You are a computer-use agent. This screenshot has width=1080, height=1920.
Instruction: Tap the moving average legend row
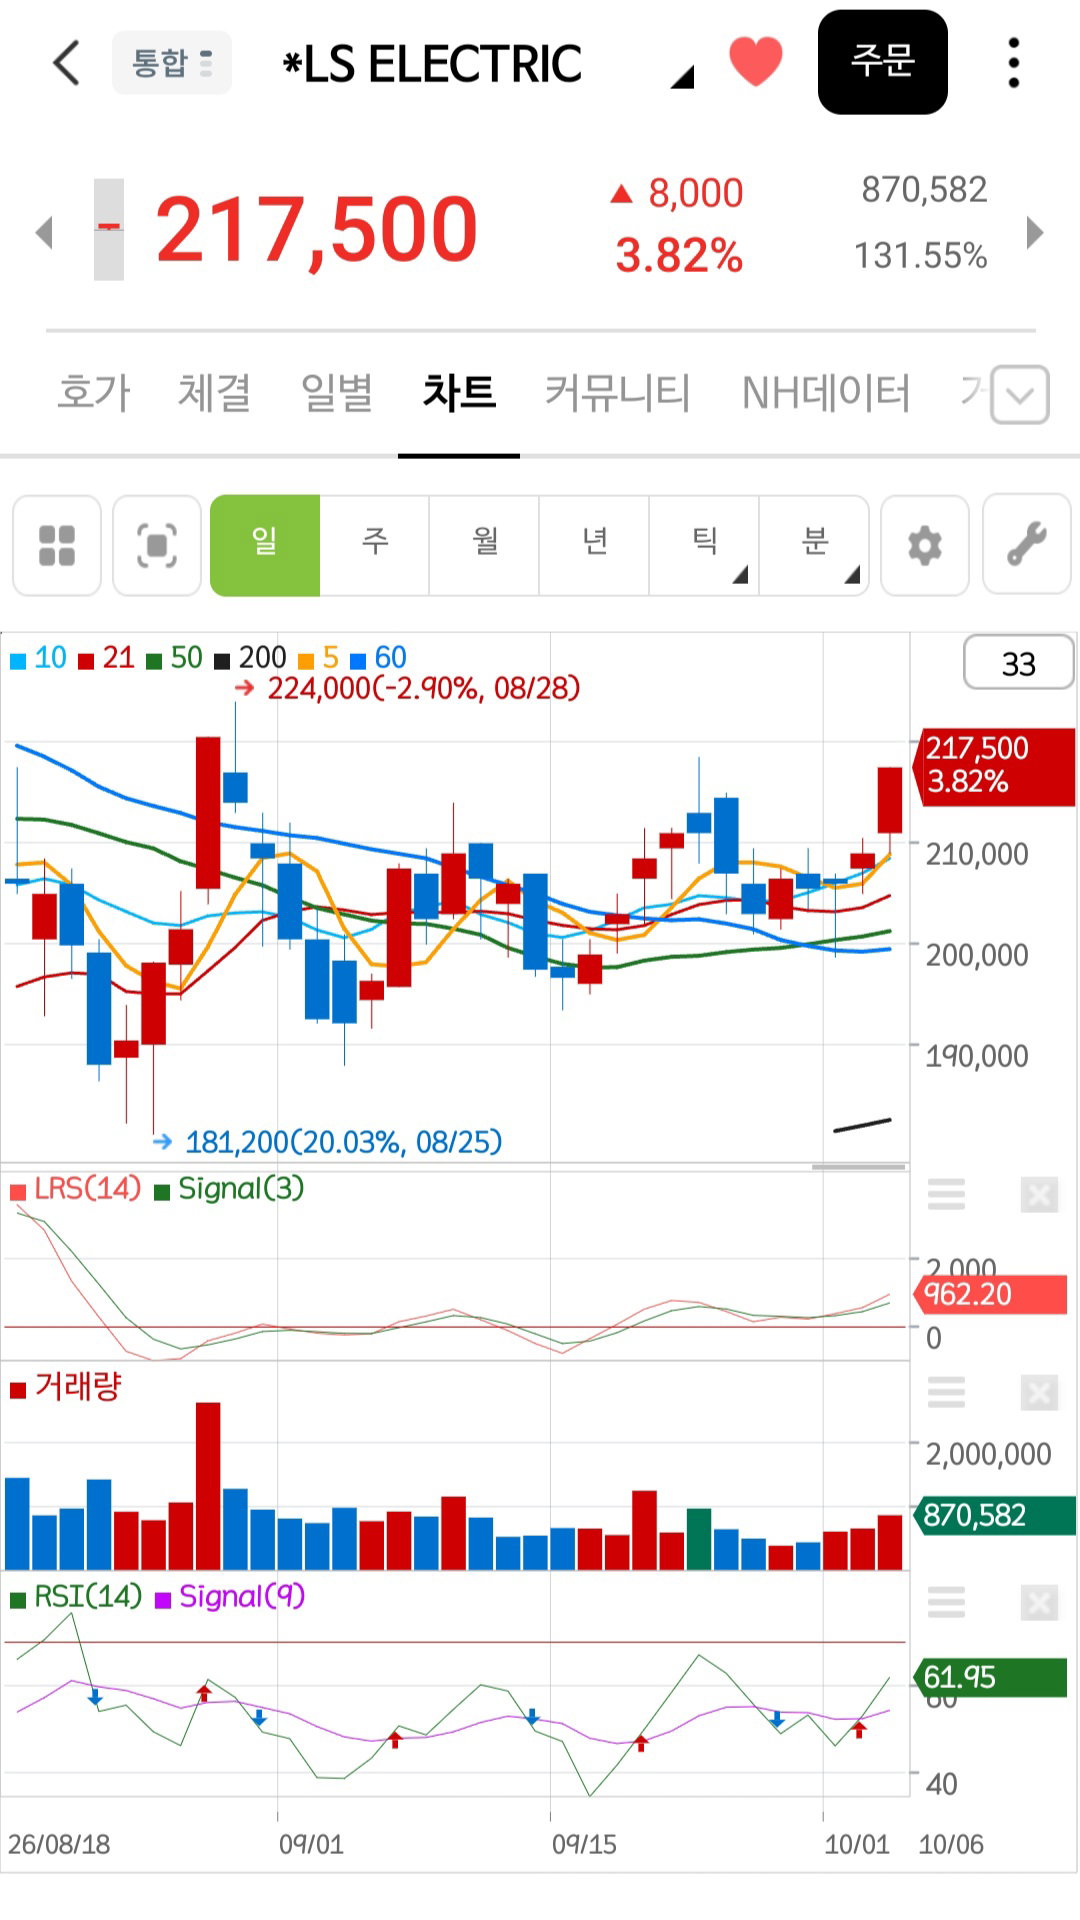[x=208, y=657]
